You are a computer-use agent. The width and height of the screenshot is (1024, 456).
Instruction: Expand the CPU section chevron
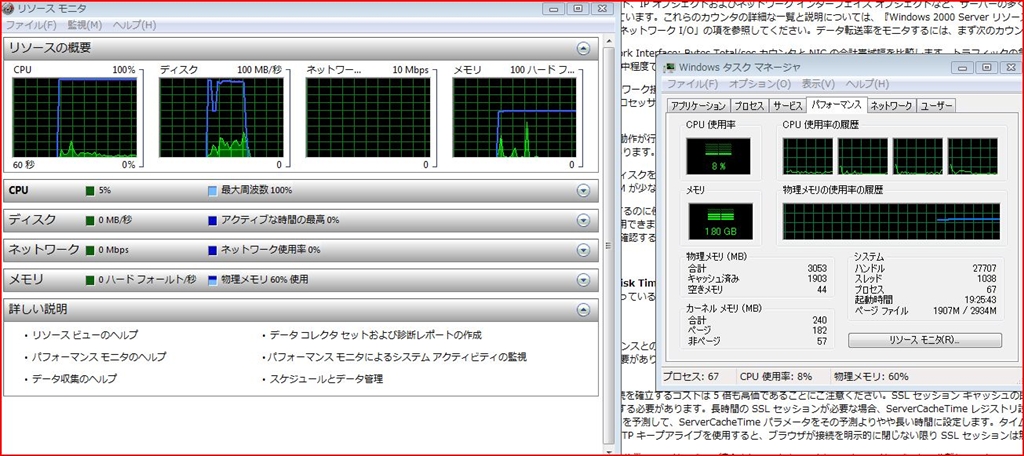(x=583, y=191)
